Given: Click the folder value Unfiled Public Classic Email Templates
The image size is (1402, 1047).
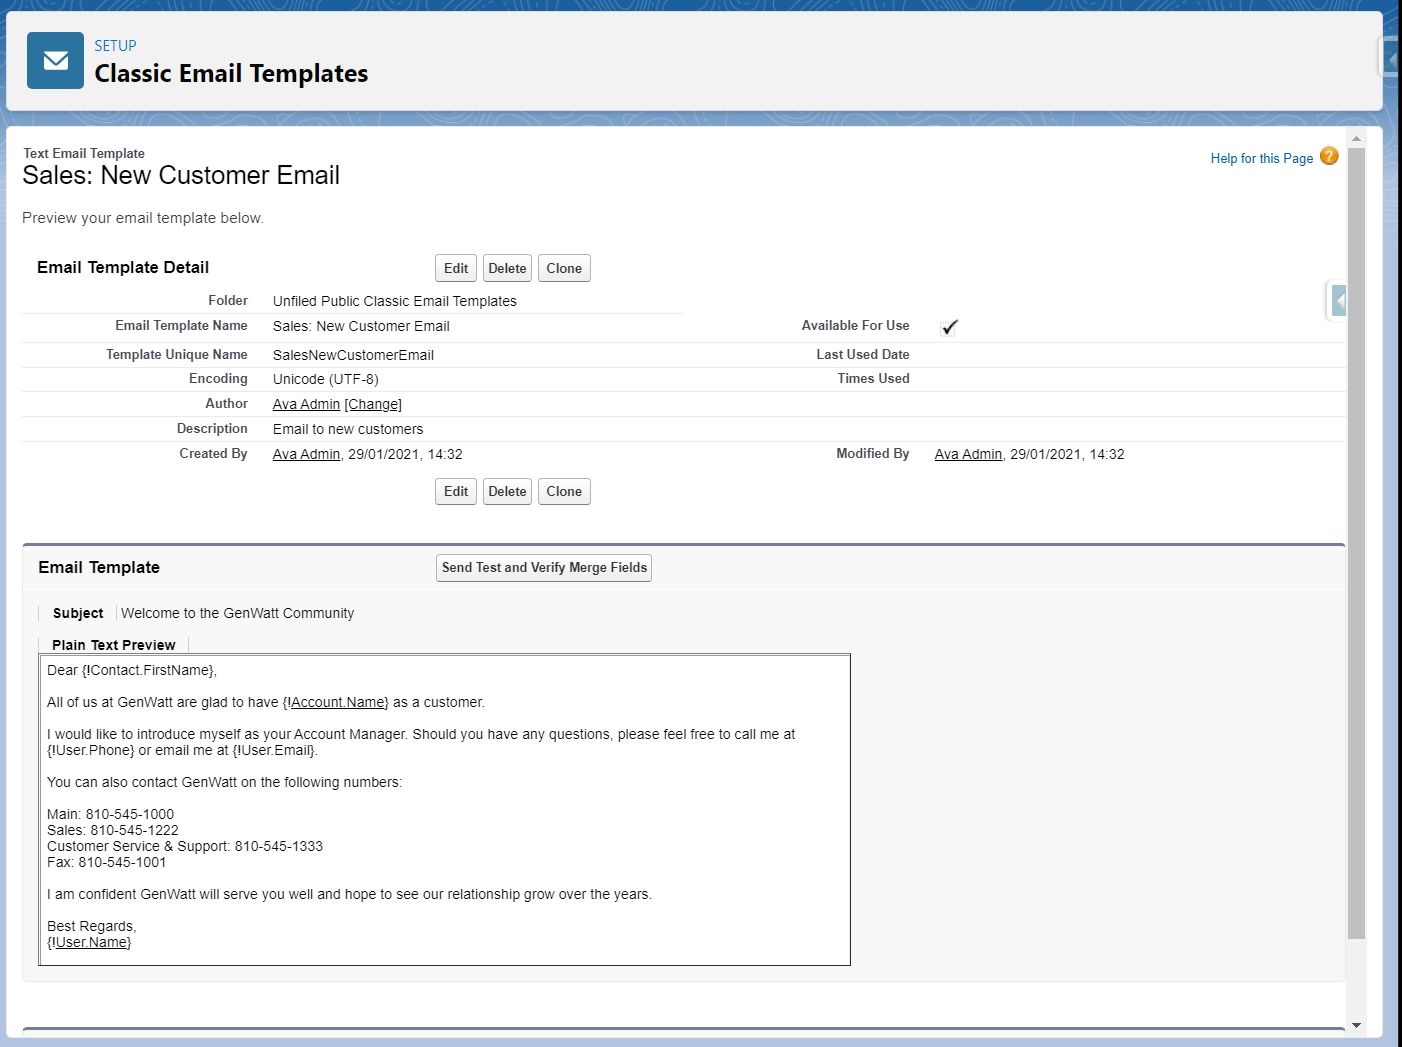Looking at the screenshot, I should click(x=395, y=301).
